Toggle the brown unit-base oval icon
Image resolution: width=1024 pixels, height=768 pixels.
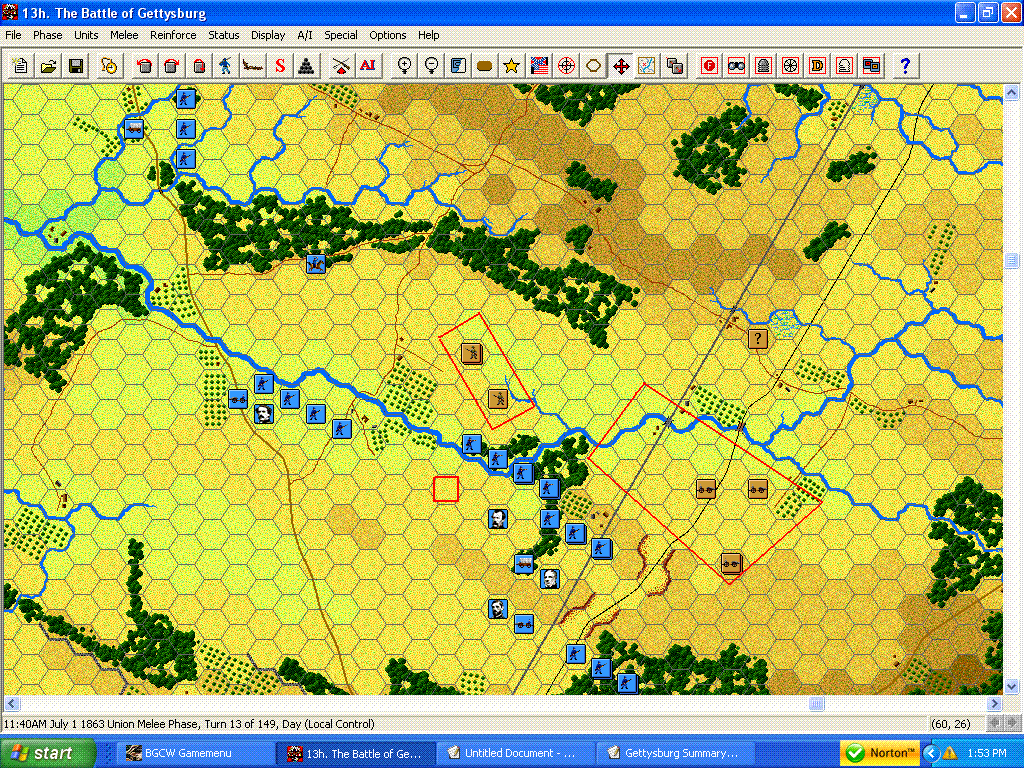pos(485,65)
